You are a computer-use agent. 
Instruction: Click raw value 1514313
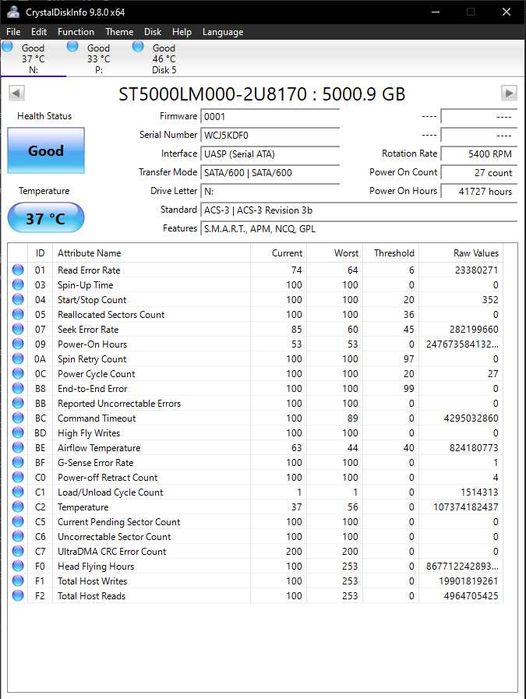coord(479,492)
